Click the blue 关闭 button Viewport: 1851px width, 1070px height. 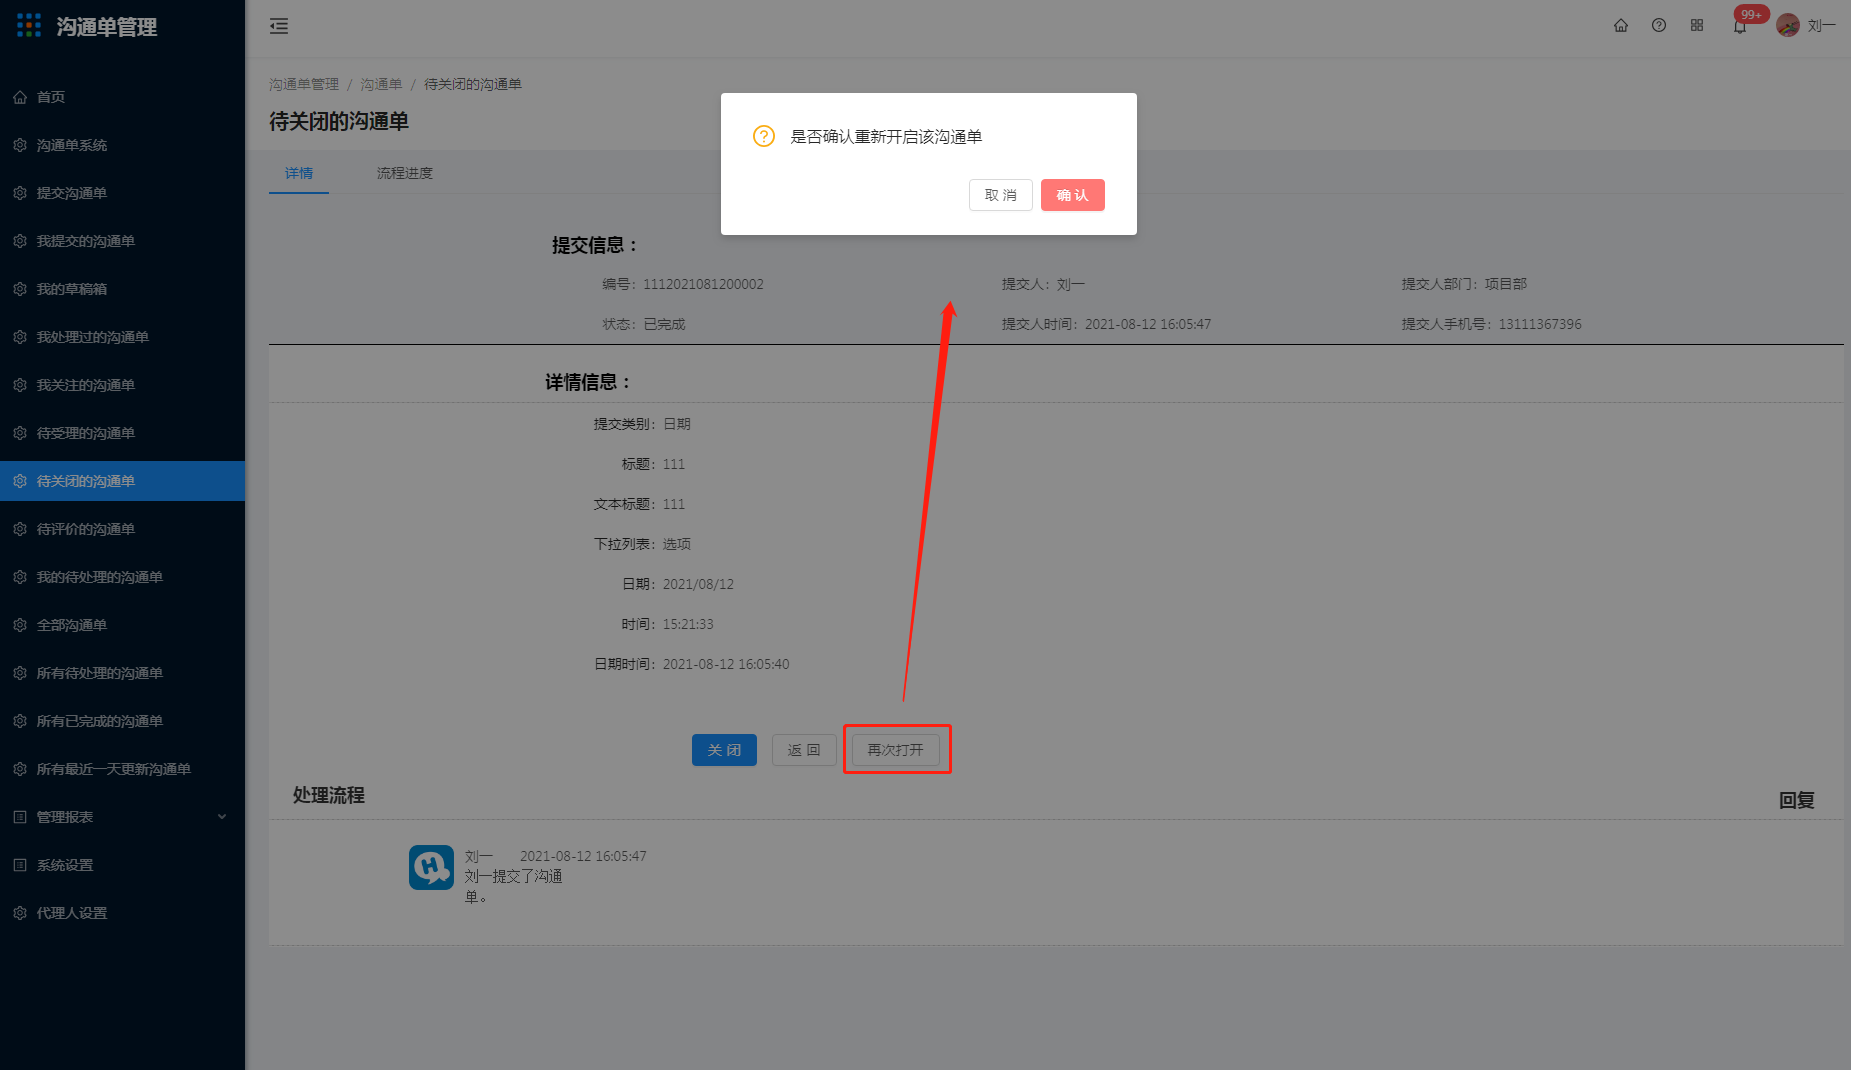724,750
